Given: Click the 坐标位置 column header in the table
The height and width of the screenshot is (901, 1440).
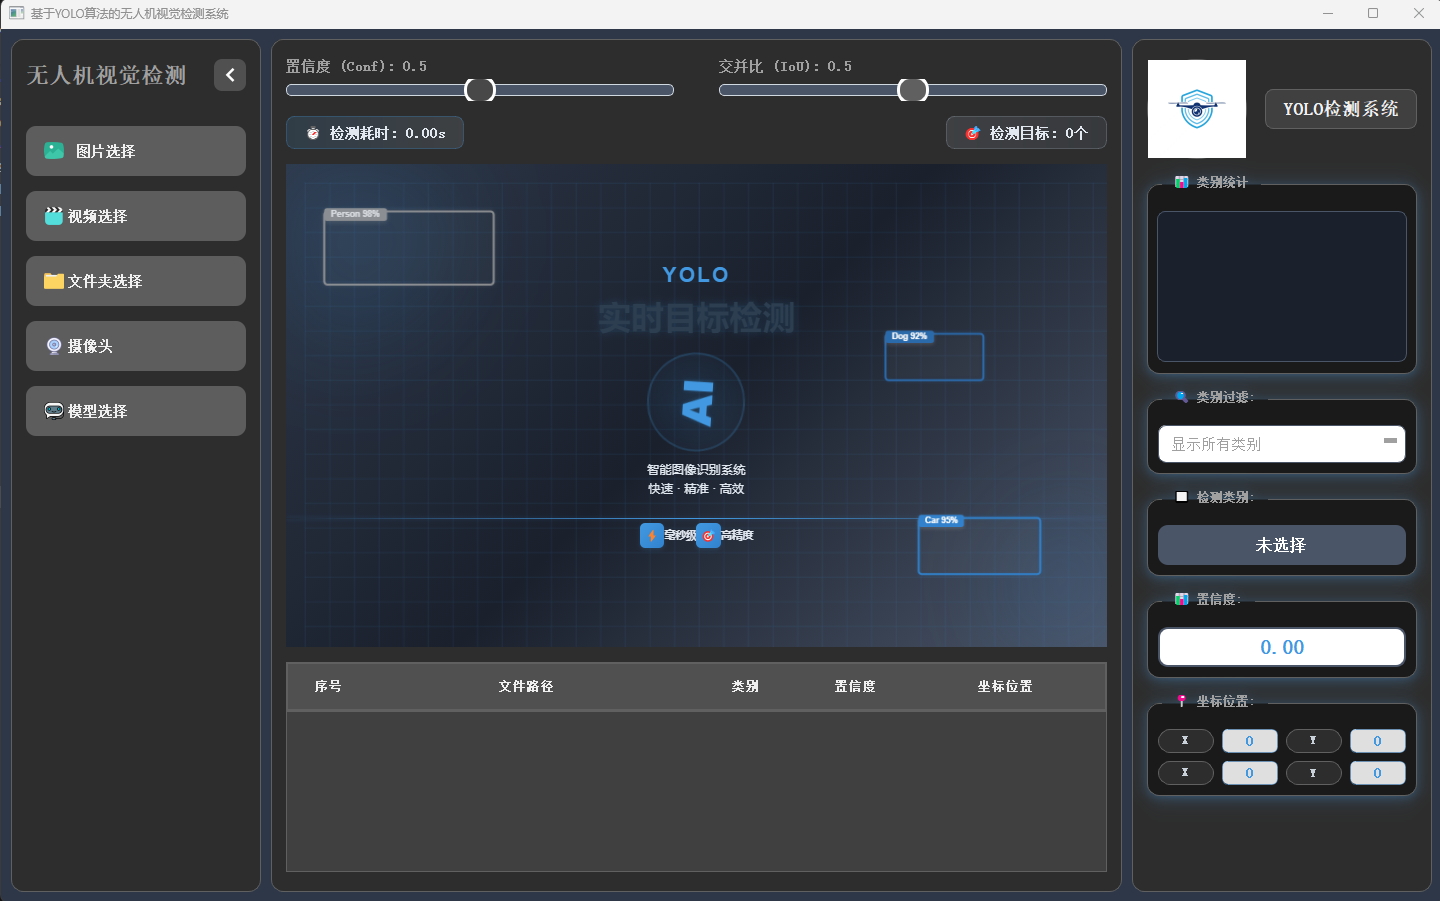Looking at the screenshot, I should pos(1005,686).
